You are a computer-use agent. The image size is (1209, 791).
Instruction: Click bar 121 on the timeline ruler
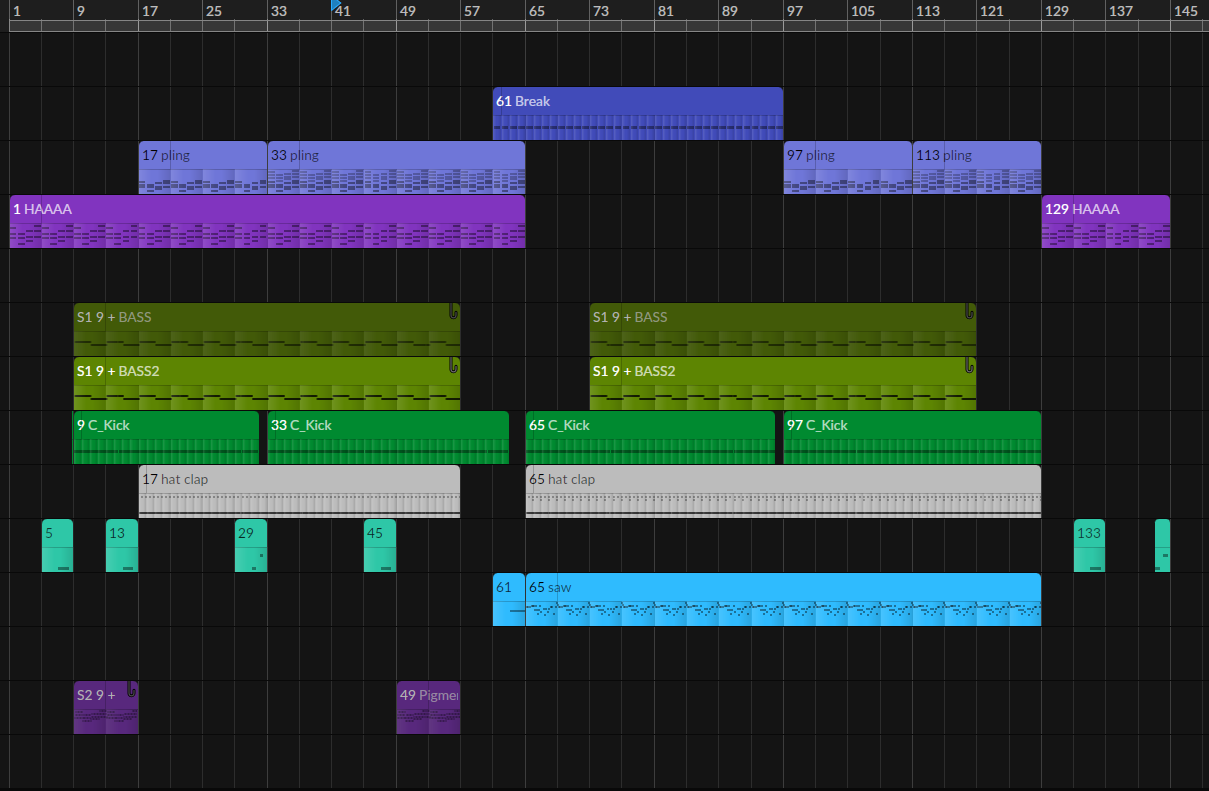(991, 11)
